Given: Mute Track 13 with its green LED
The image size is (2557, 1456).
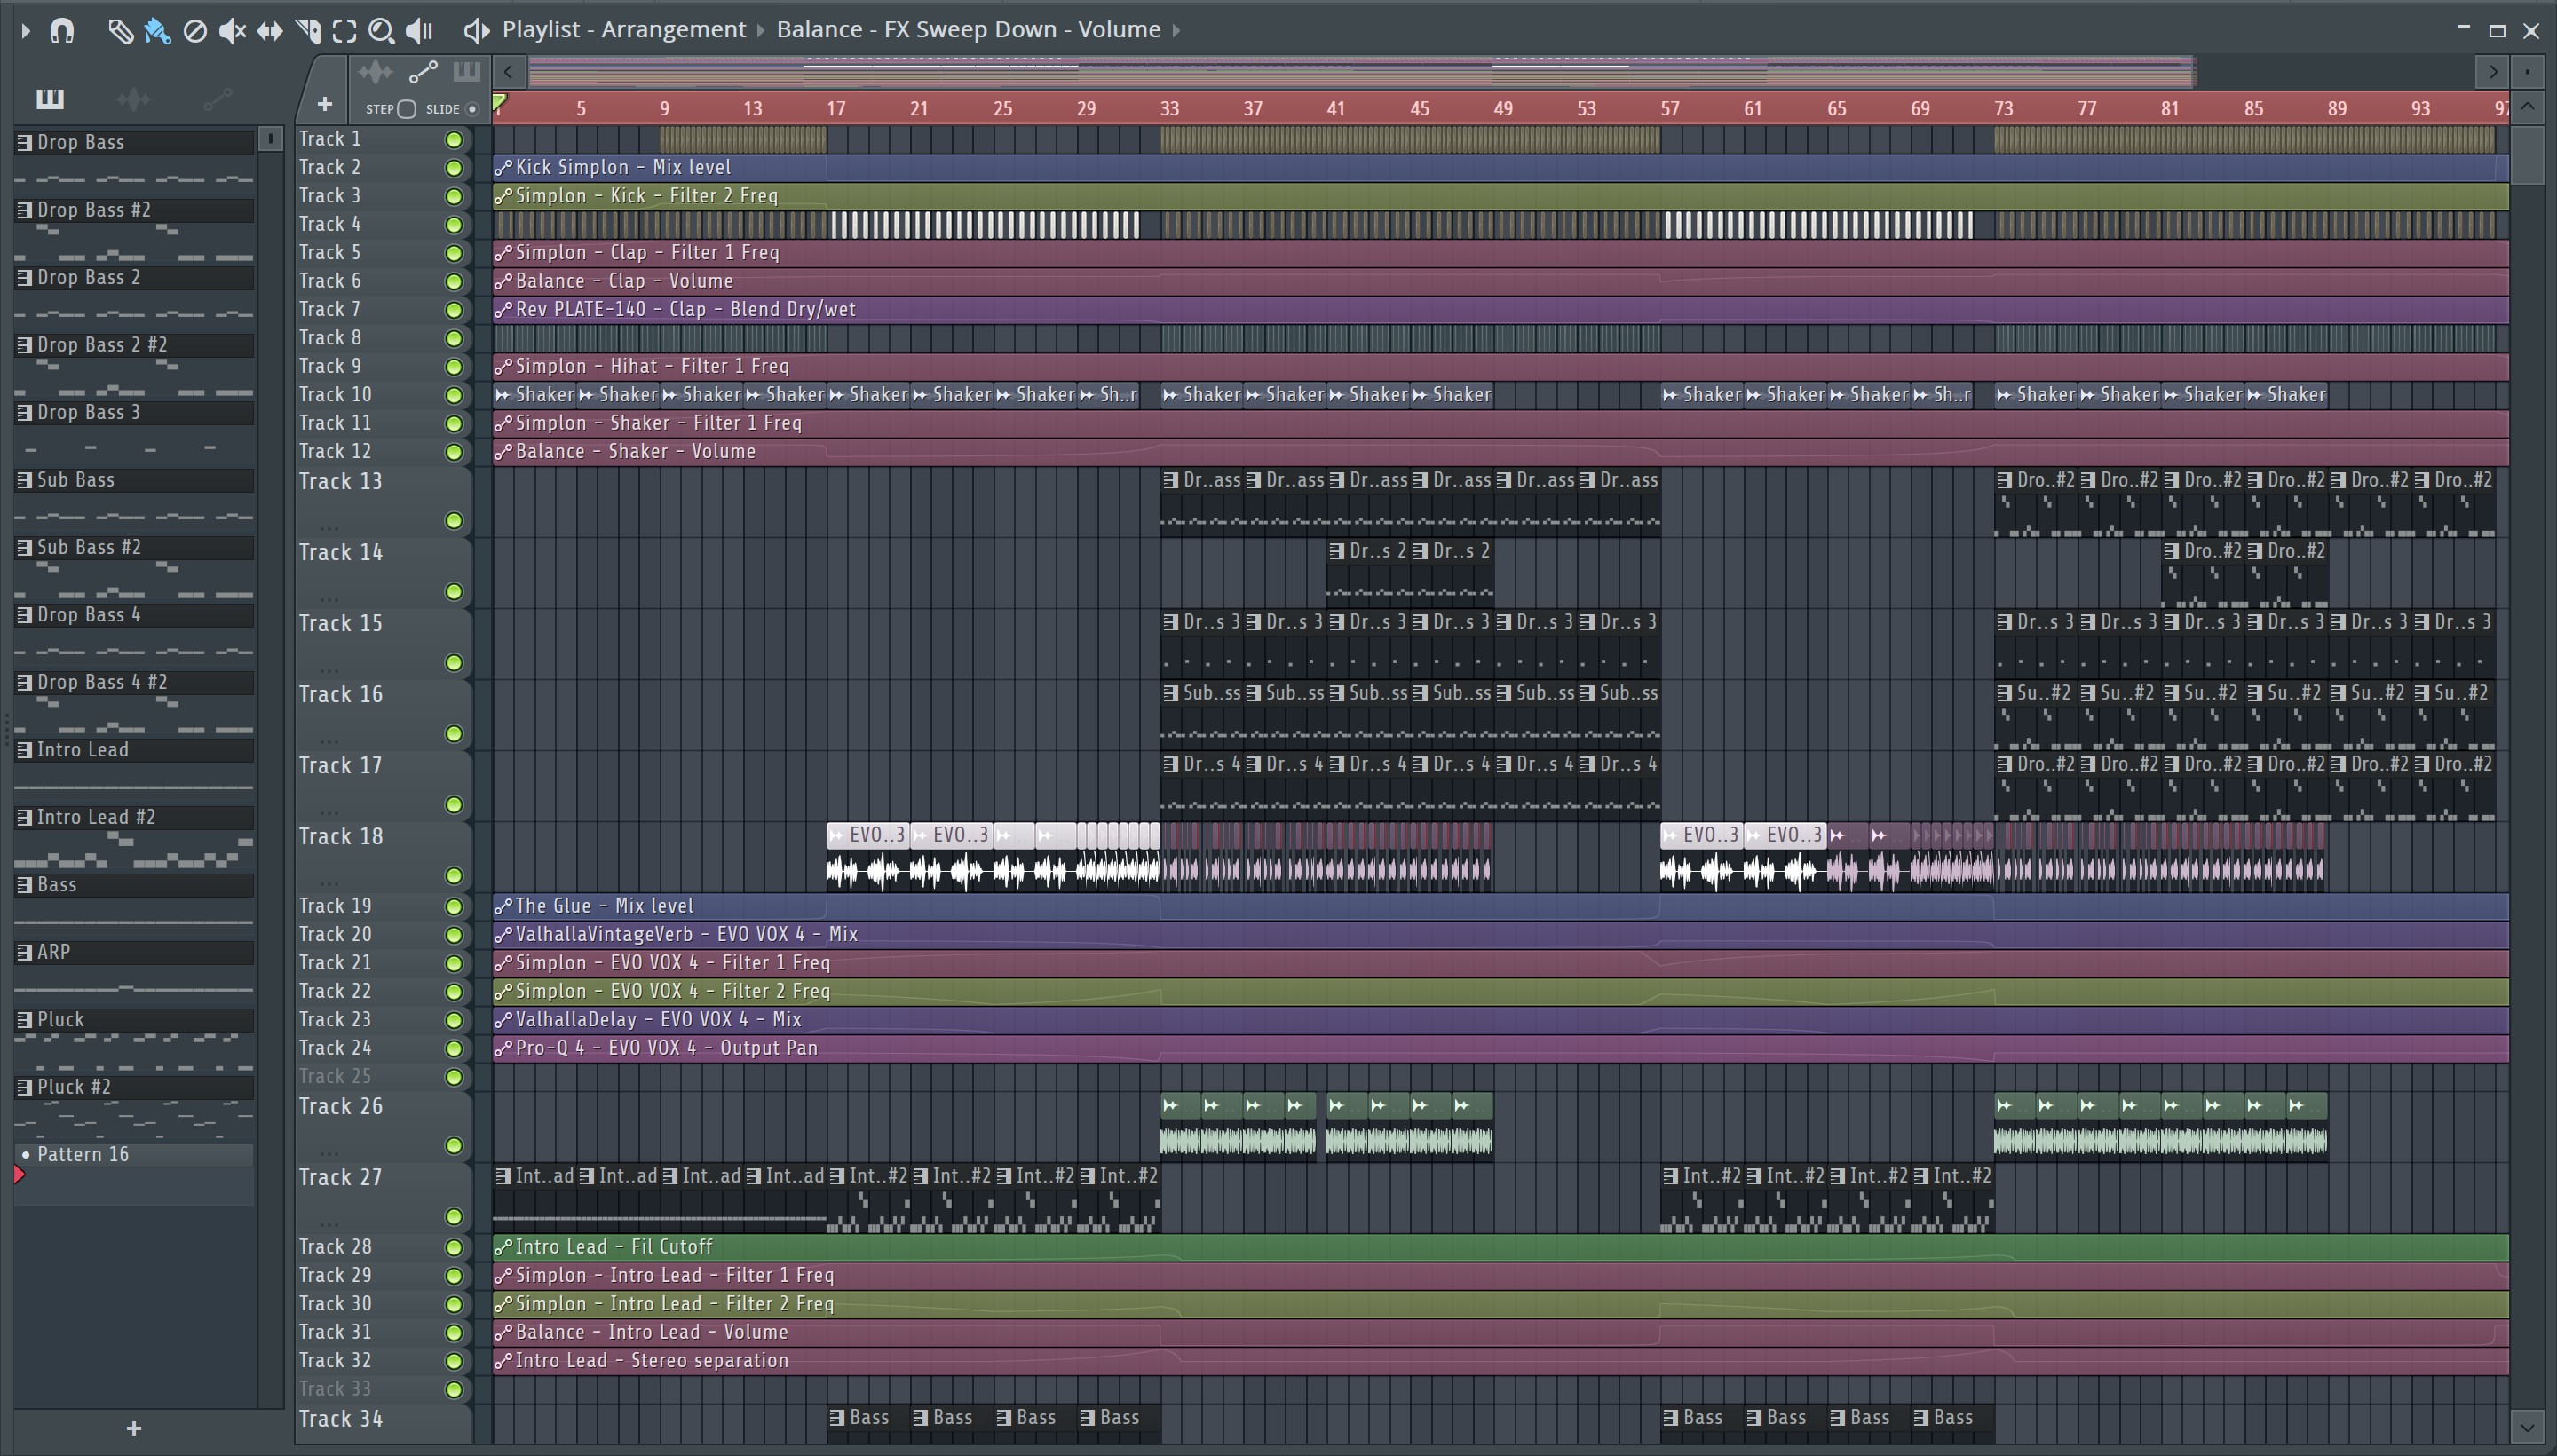Looking at the screenshot, I should coord(454,521).
